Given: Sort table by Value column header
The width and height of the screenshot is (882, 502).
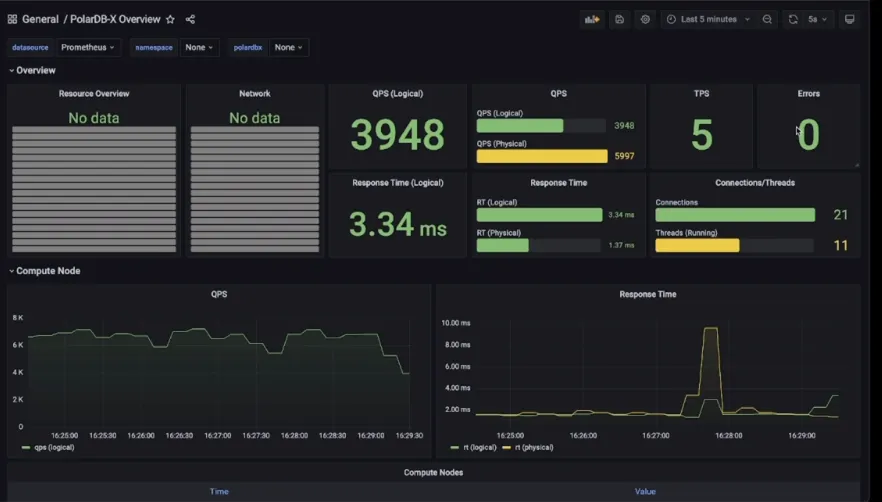Looking at the screenshot, I should pos(645,491).
